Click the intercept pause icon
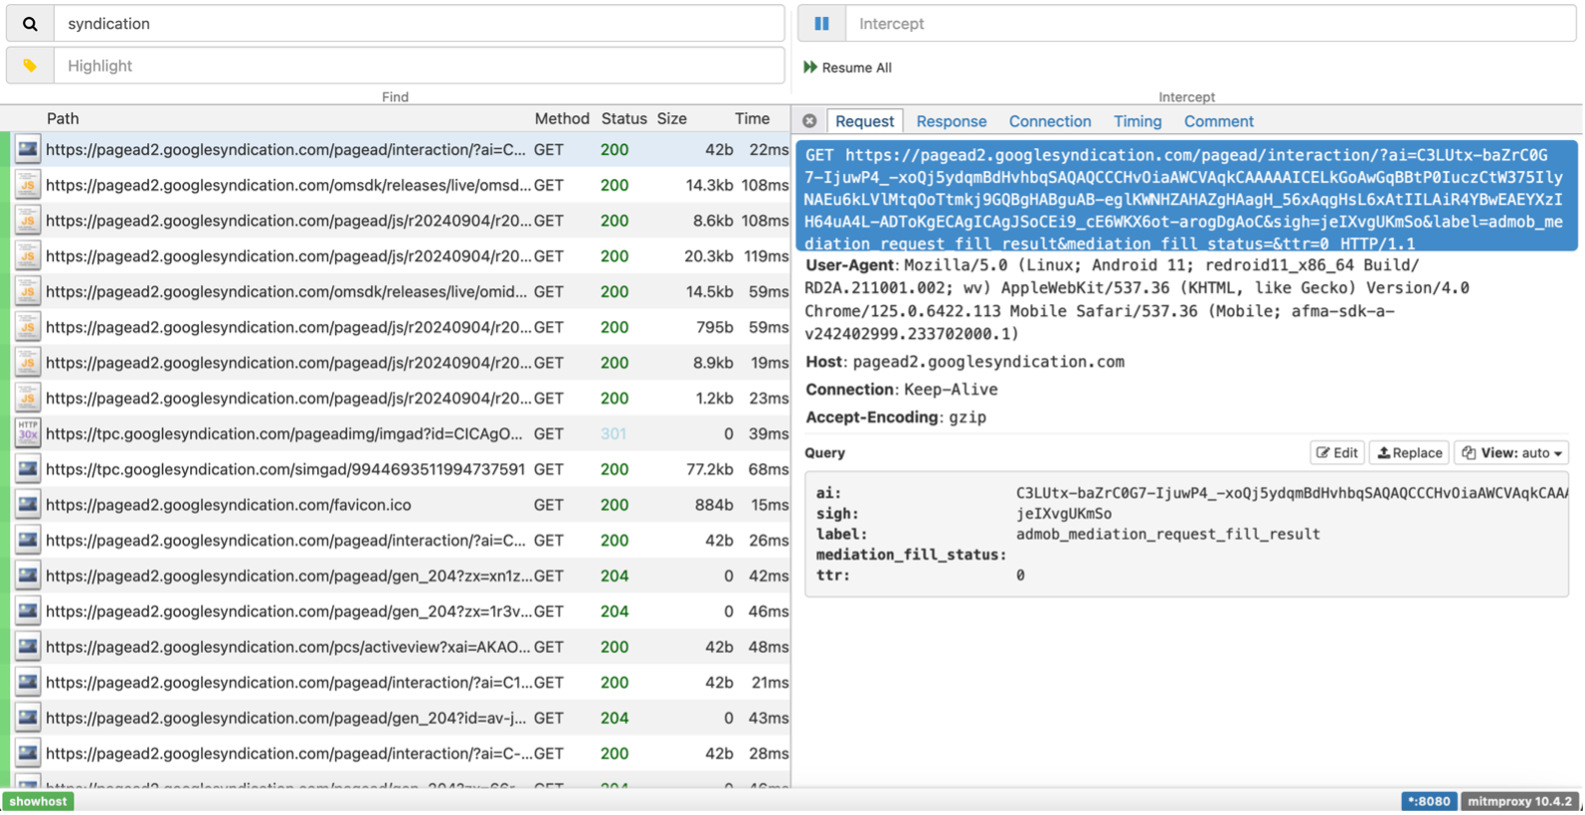Image resolution: width=1585 pixels, height=815 pixels. coord(821,24)
